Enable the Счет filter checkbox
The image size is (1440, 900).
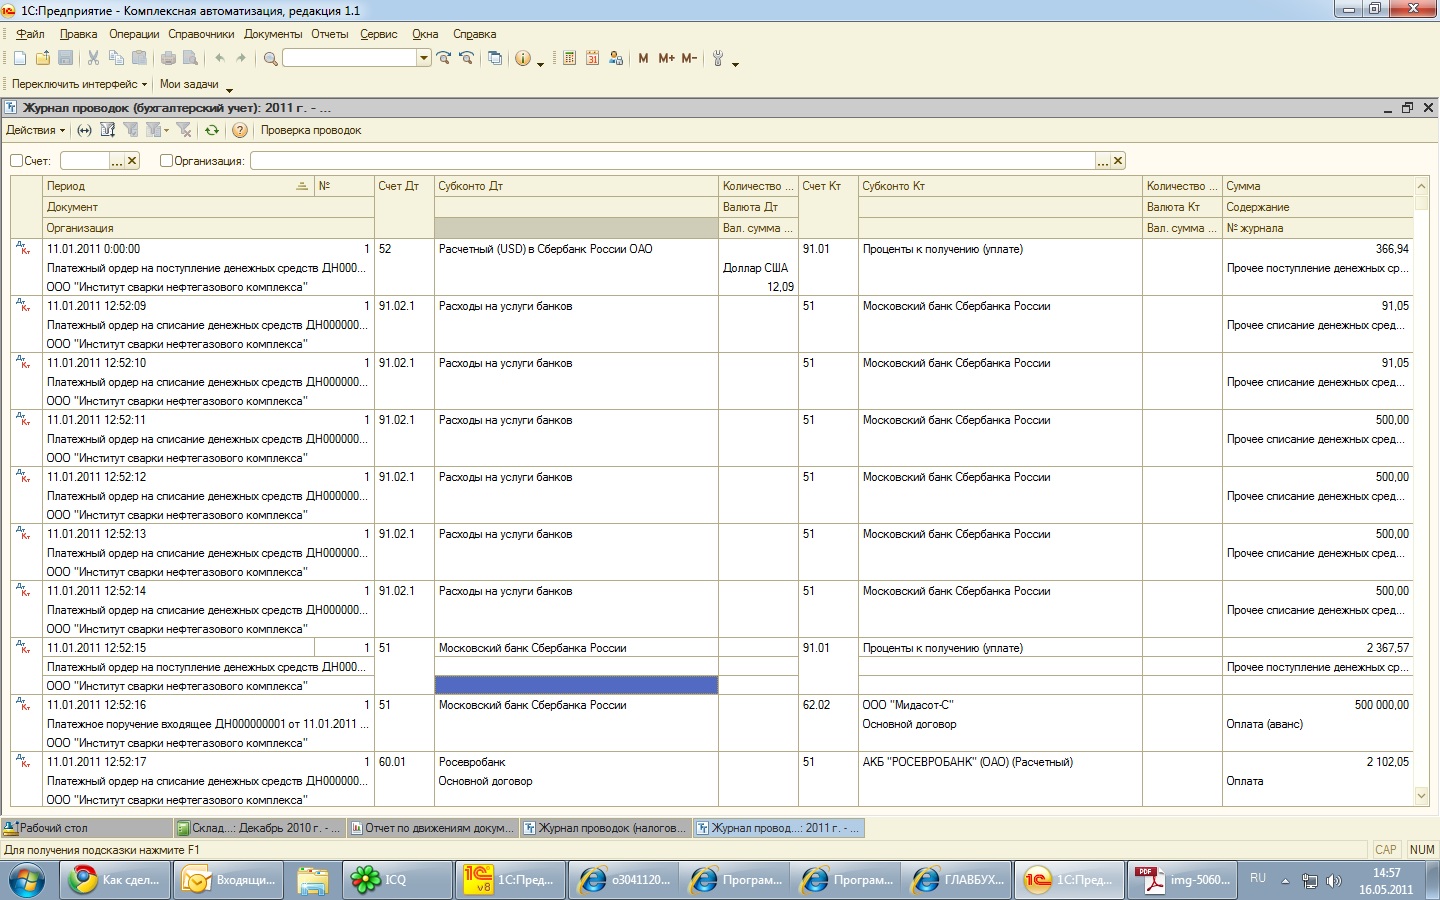pyautogui.click(x=17, y=161)
